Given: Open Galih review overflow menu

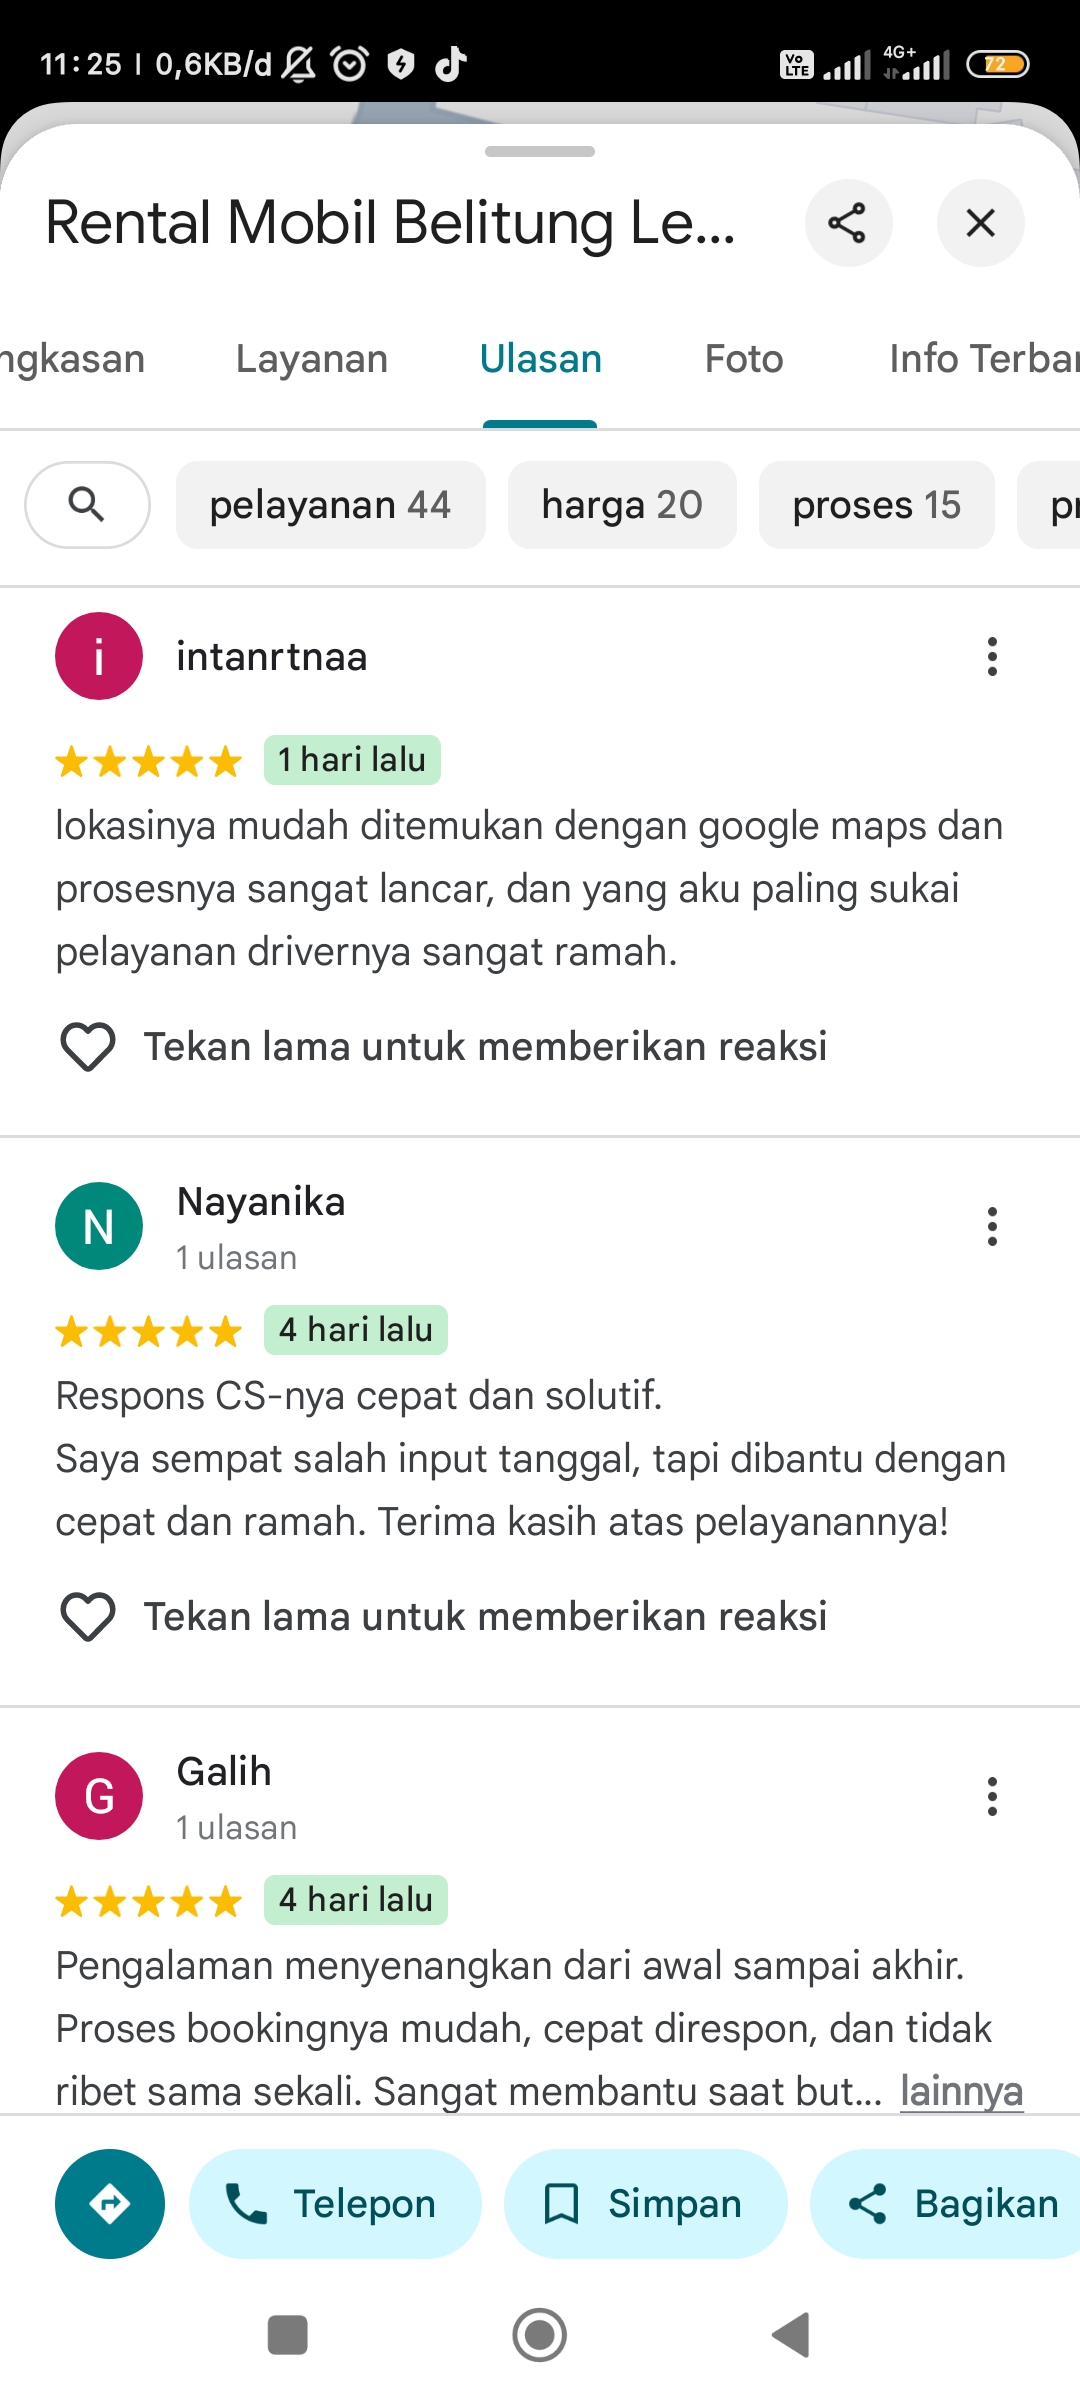Looking at the screenshot, I should pos(992,1797).
